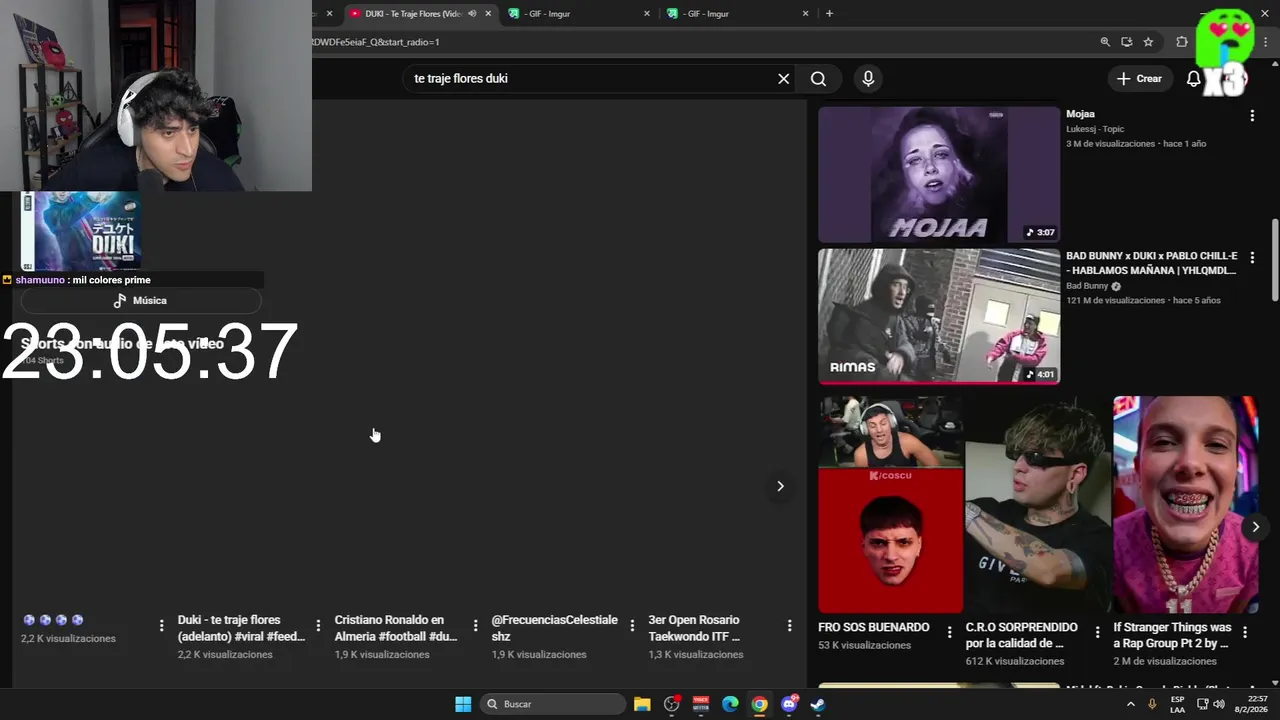The image size is (1280, 720).
Task: Click '3er Open Rosario Taekwondo ITF' short title
Action: [694, 628]
